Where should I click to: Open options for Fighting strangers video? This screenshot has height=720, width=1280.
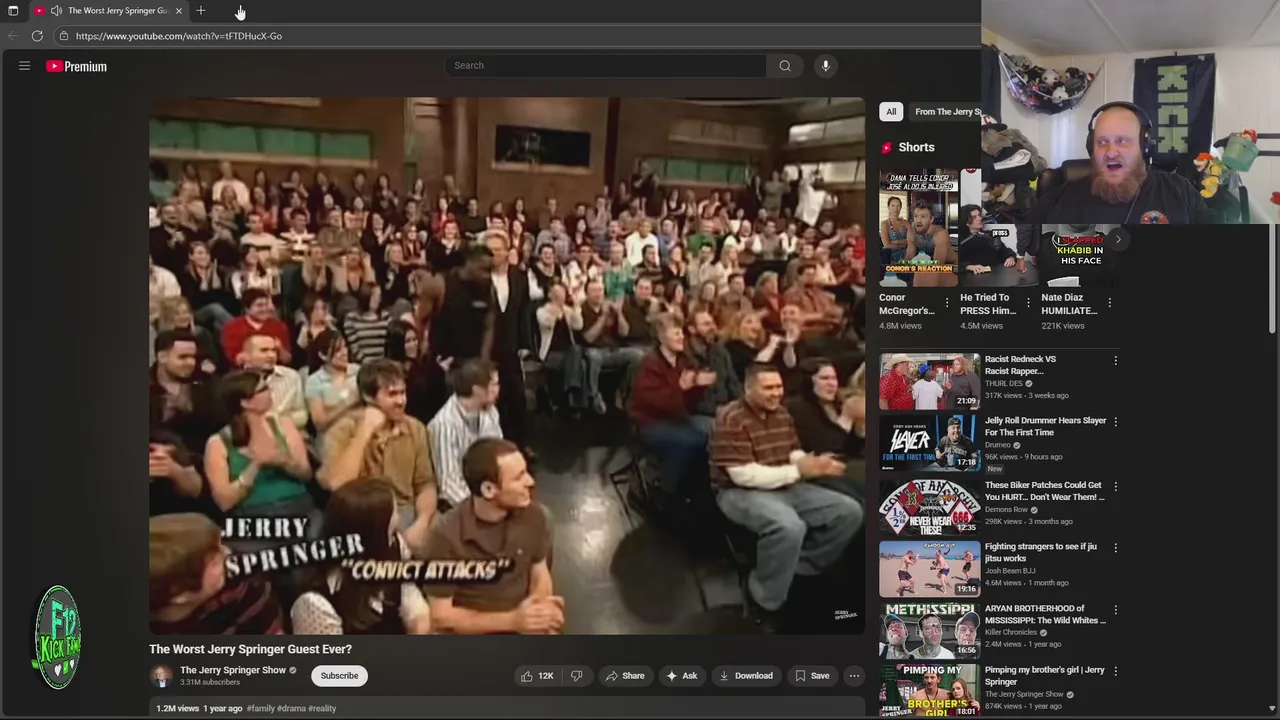1116,548
